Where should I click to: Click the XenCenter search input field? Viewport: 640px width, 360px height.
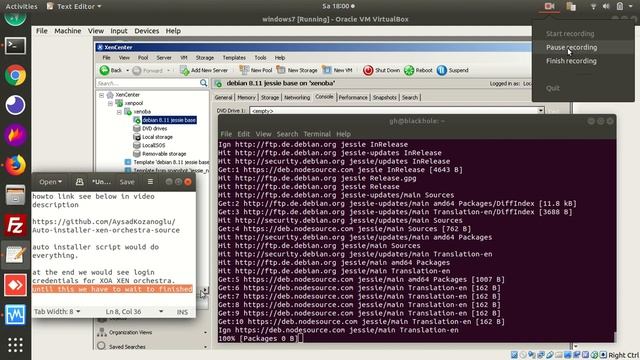(148, 83)
